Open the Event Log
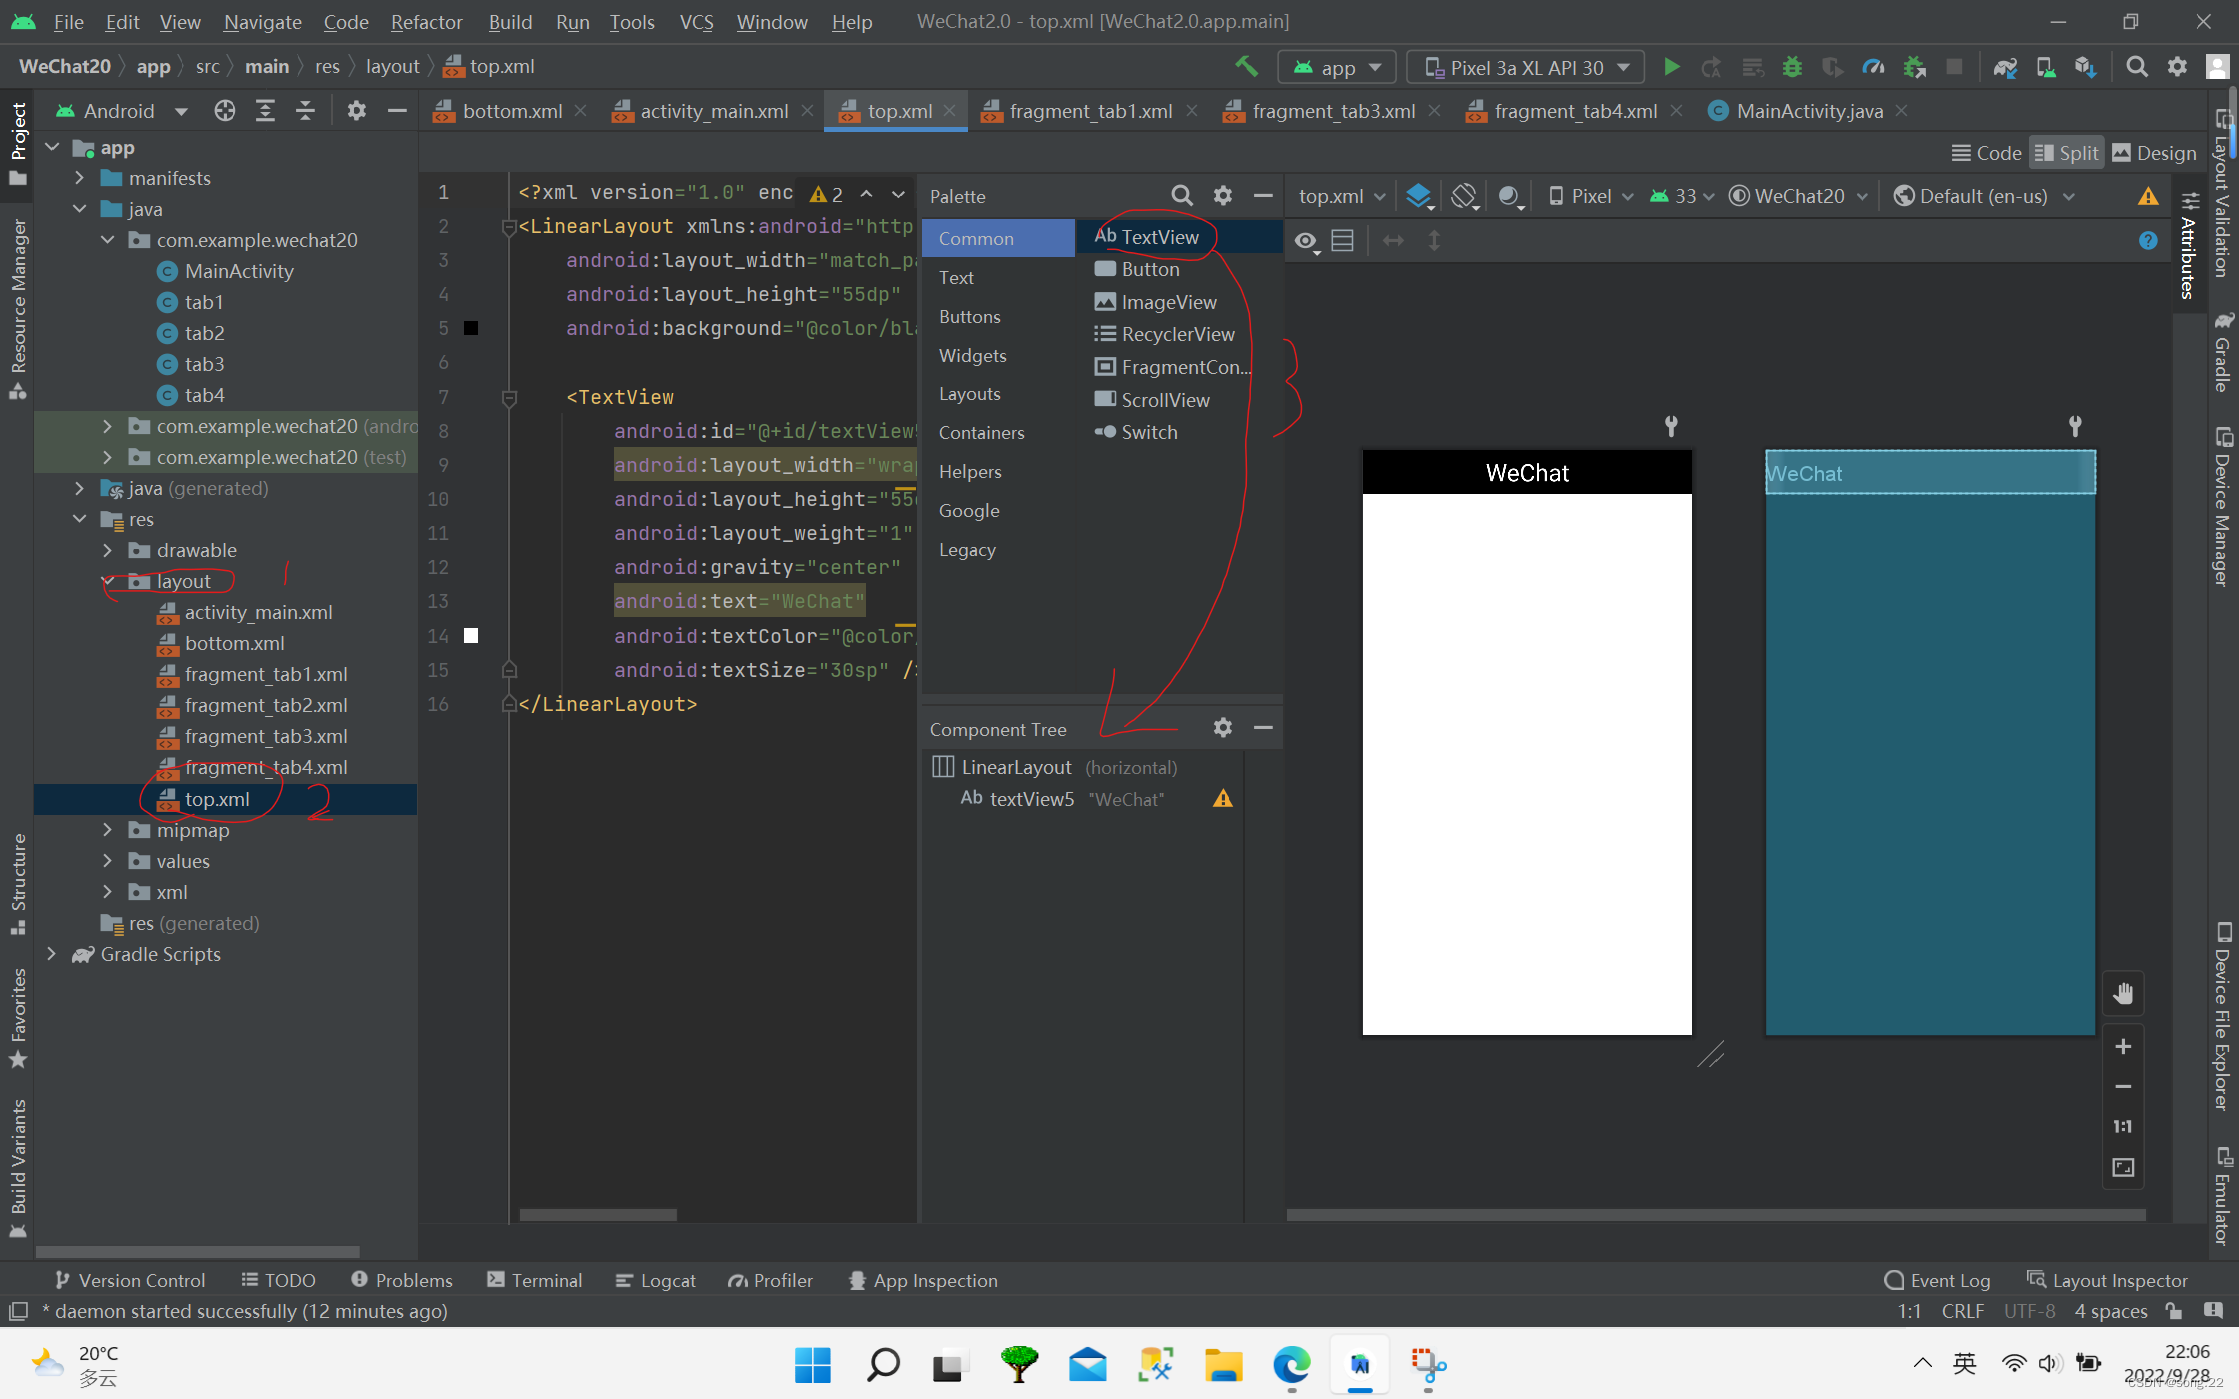 click(x=1937, y=1280)
